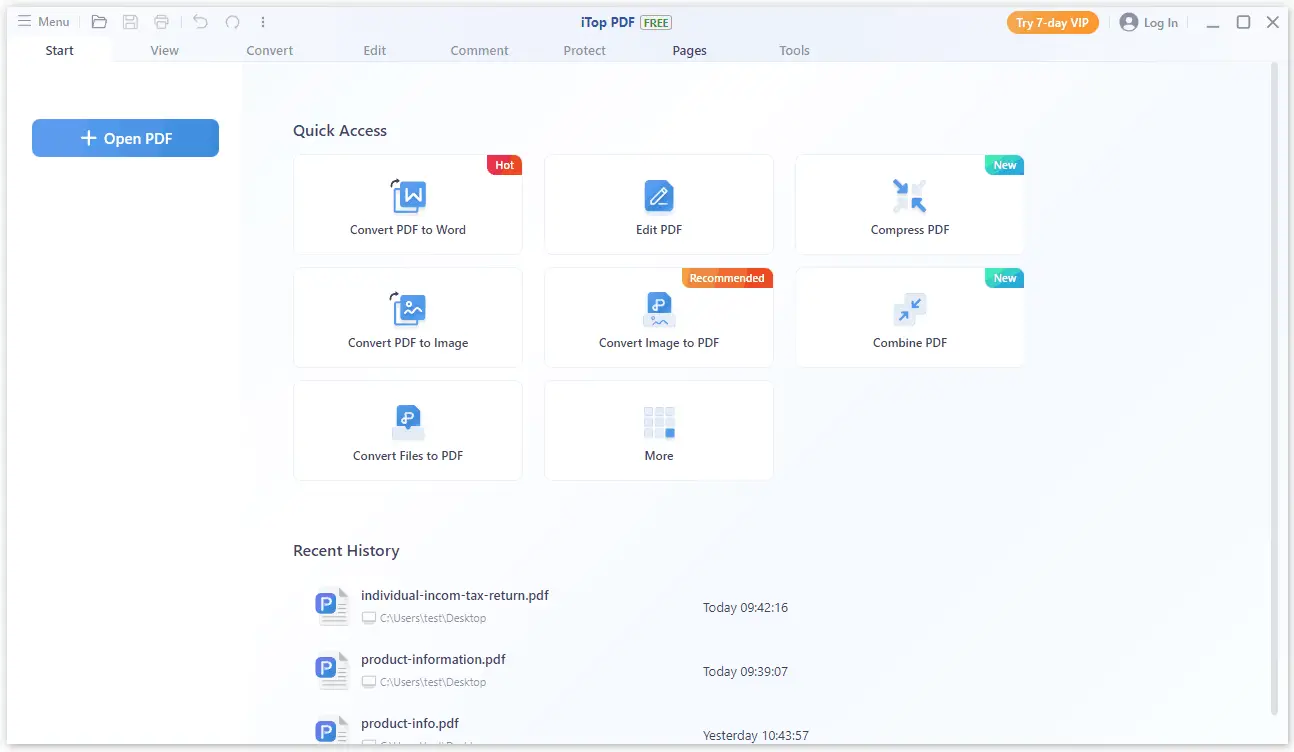Open the three-dot more options icon

click(263, 22)
